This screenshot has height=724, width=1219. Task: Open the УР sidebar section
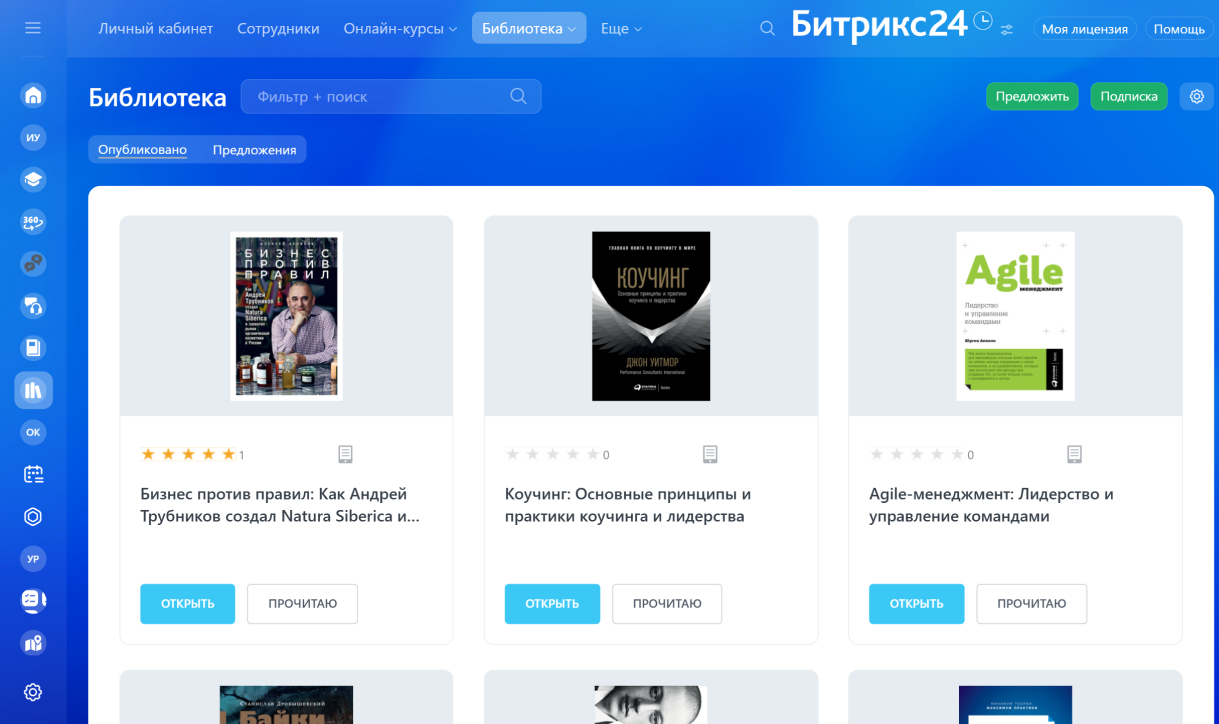coord(33,558)
